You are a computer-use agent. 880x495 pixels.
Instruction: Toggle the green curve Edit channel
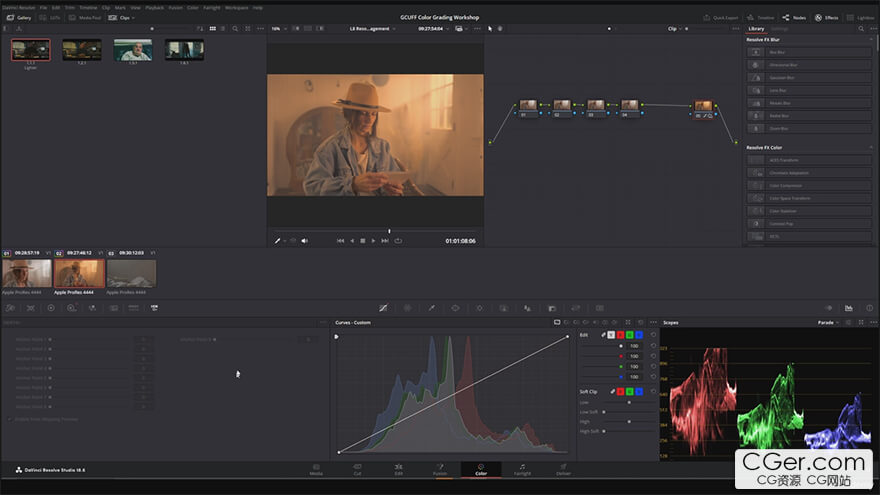630,335
